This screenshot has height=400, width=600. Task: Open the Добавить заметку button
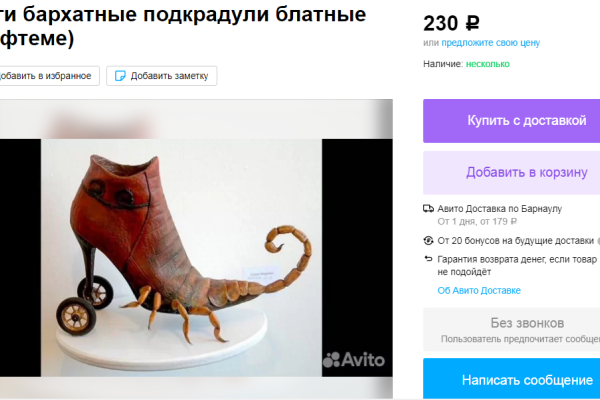tap(161, 76)
